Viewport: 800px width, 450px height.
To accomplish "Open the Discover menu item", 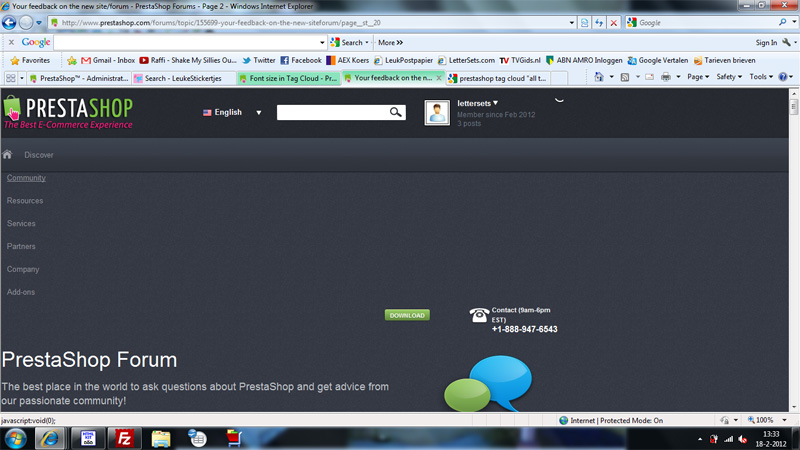I will click(39, 155).
